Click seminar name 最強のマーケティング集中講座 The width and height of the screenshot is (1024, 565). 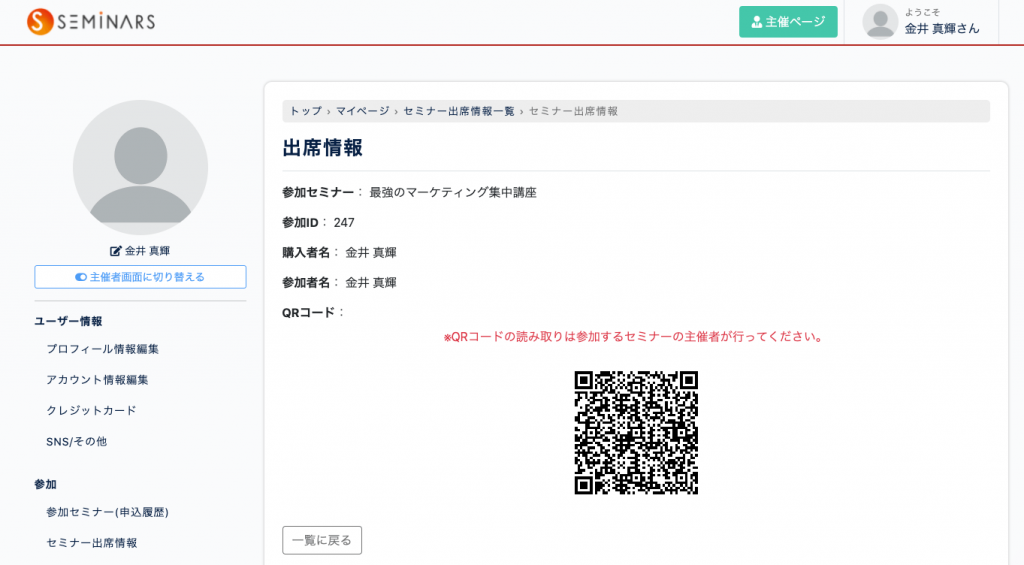pos(453,193)
